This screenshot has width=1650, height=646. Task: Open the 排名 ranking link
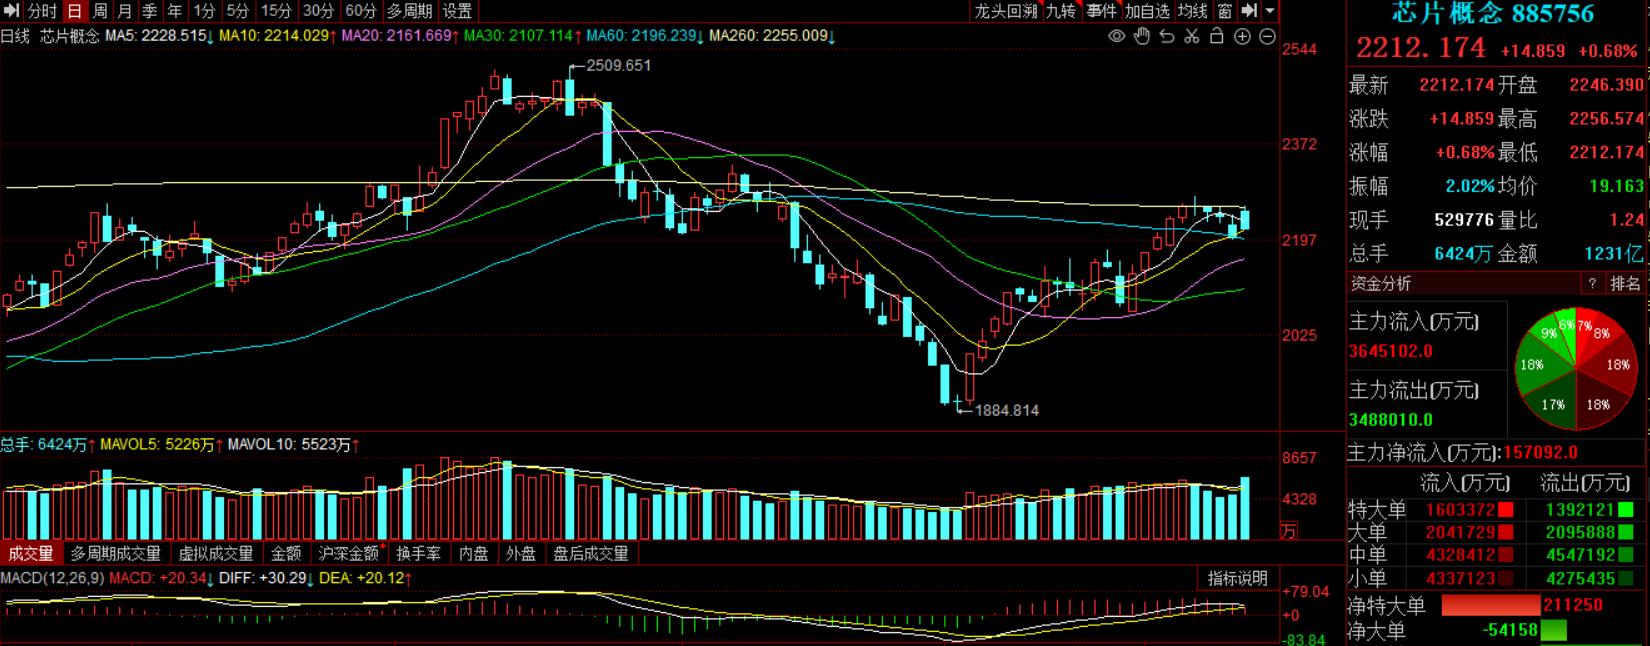pos(1625,284)
